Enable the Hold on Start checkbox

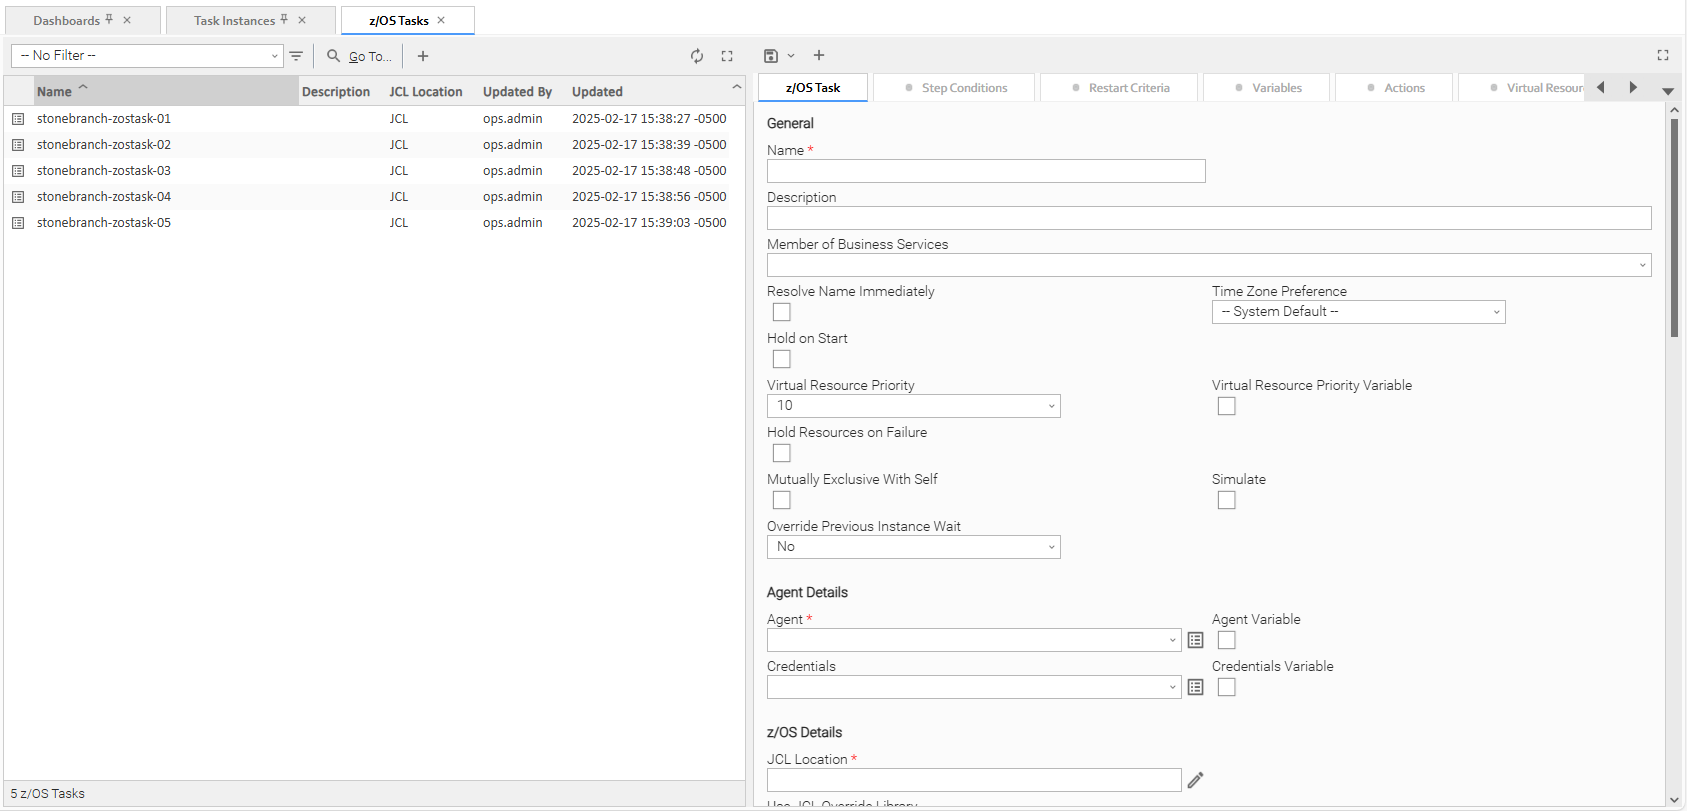coord(782,359)
